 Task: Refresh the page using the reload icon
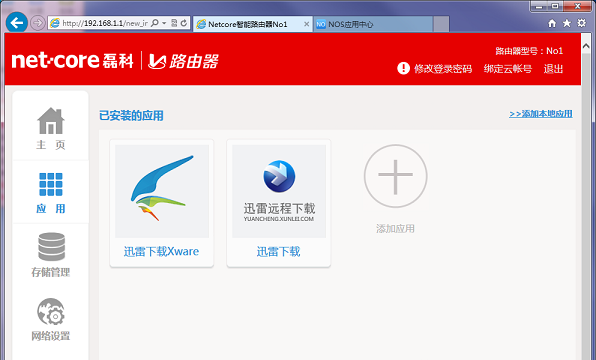(184, 23)
